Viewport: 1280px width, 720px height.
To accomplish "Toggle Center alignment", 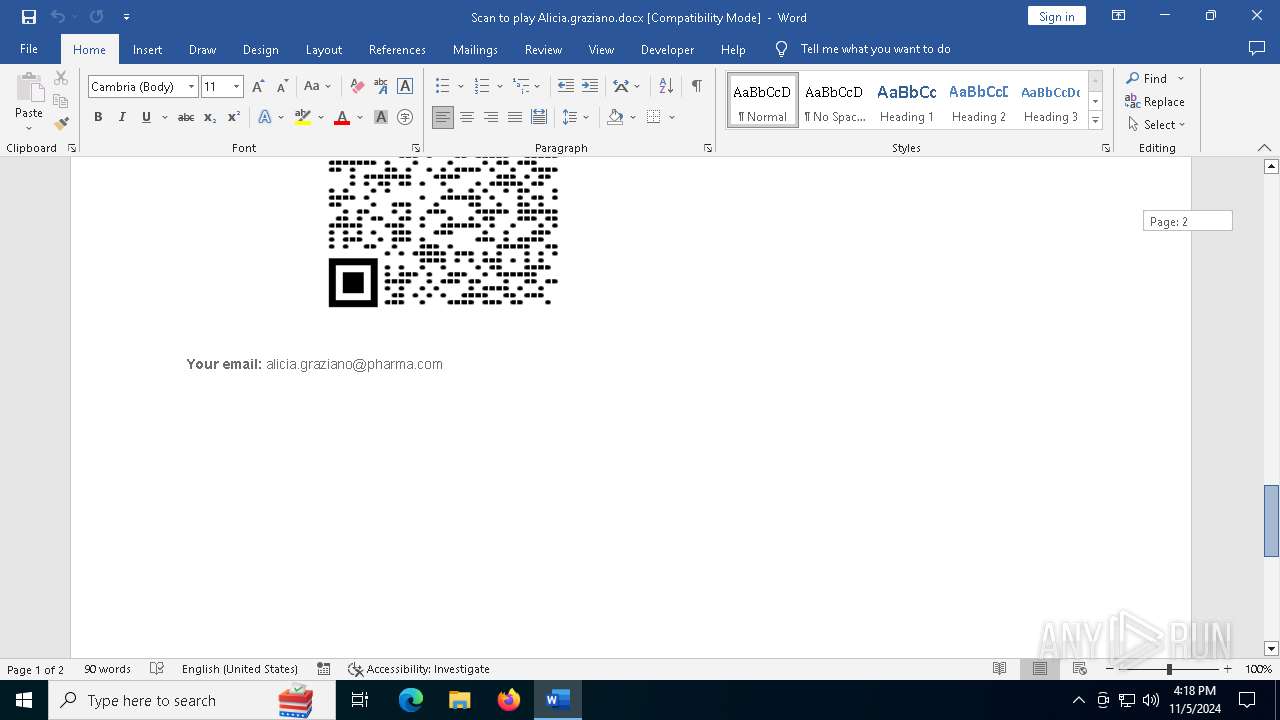I will (467, 117).
